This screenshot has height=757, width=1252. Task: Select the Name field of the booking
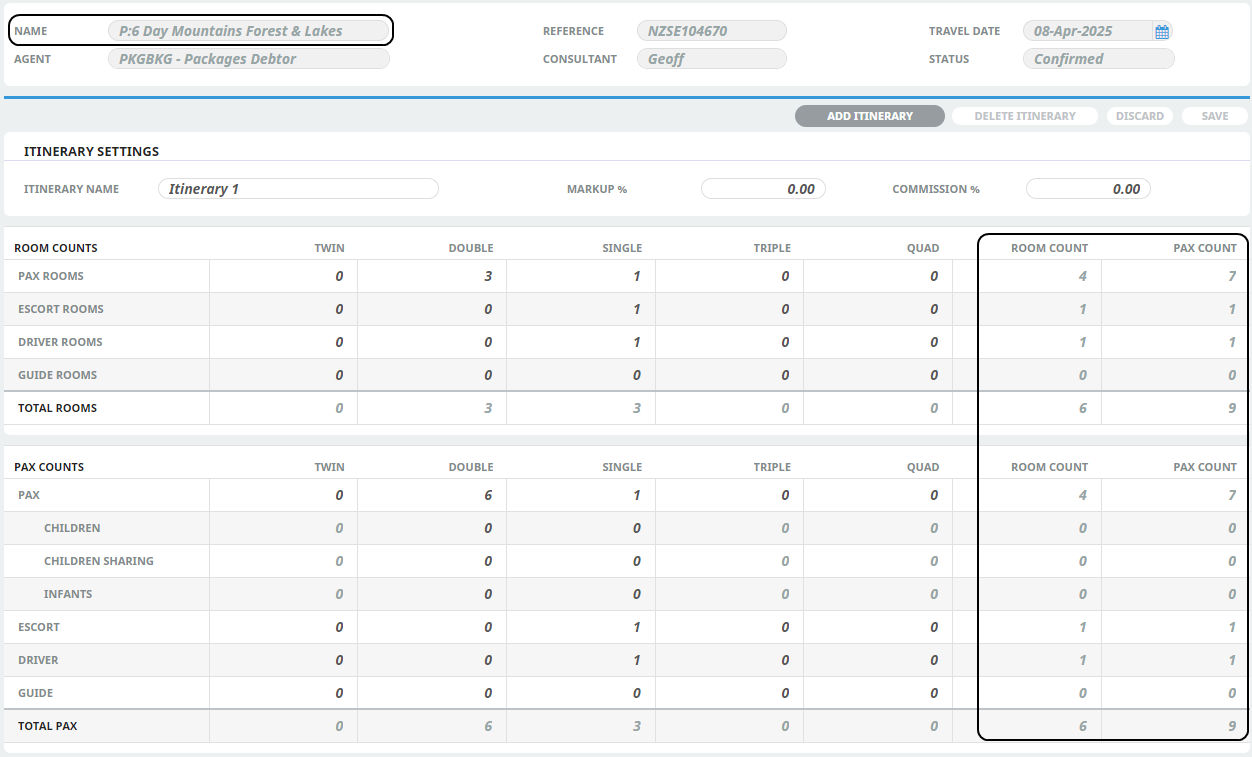248,31
